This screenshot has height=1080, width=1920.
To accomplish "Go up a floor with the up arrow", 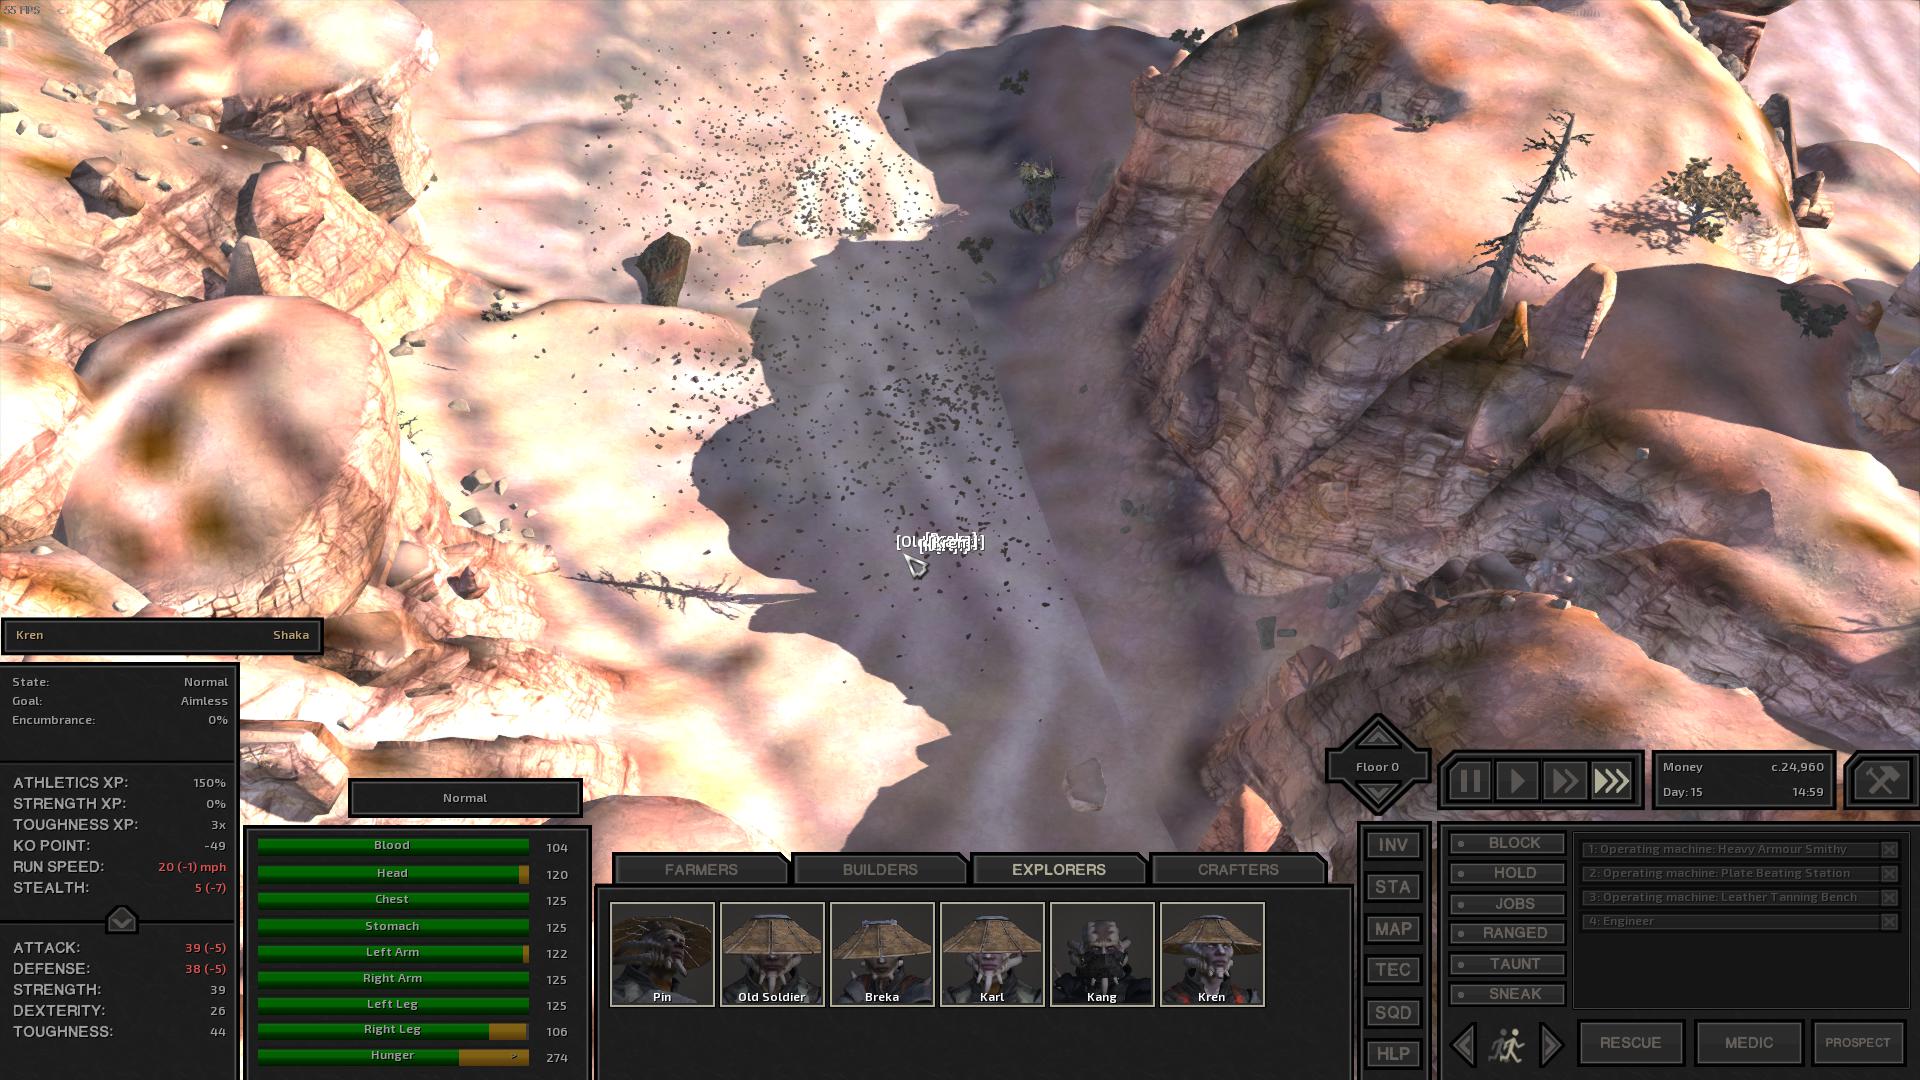I will click(1378, 737).
